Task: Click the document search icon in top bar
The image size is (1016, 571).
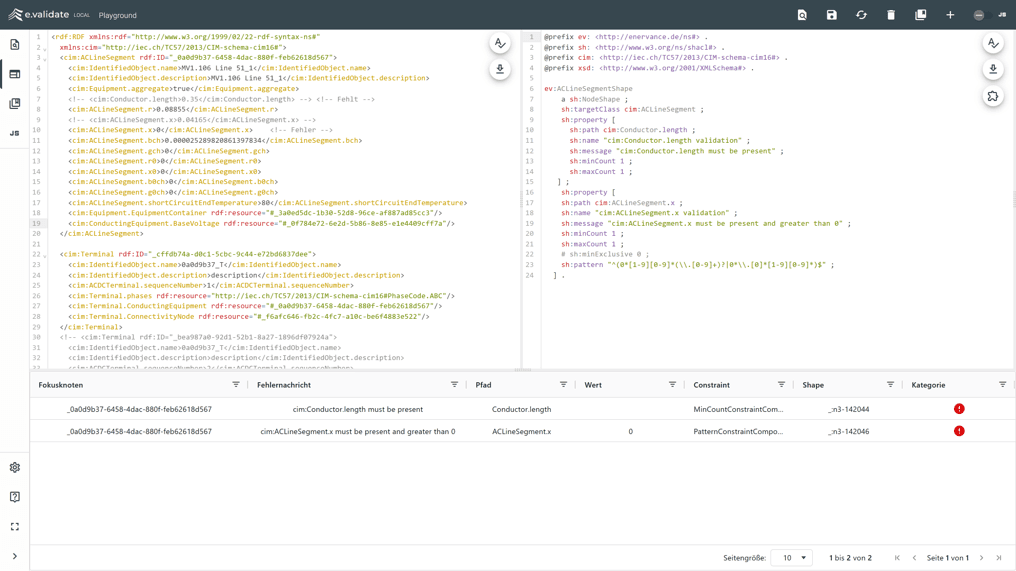Action: click(x=802, y=15)
